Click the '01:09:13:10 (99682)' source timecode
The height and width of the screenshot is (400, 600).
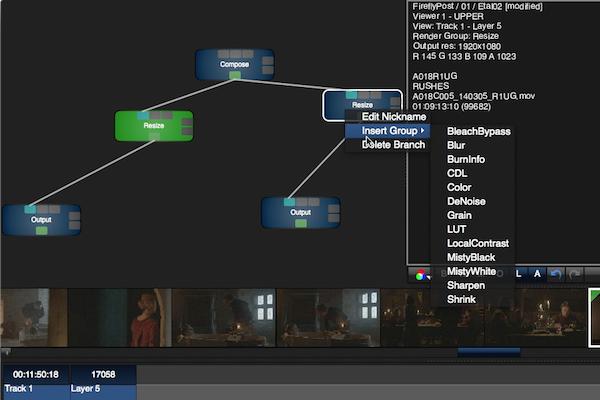coord(452,106)
